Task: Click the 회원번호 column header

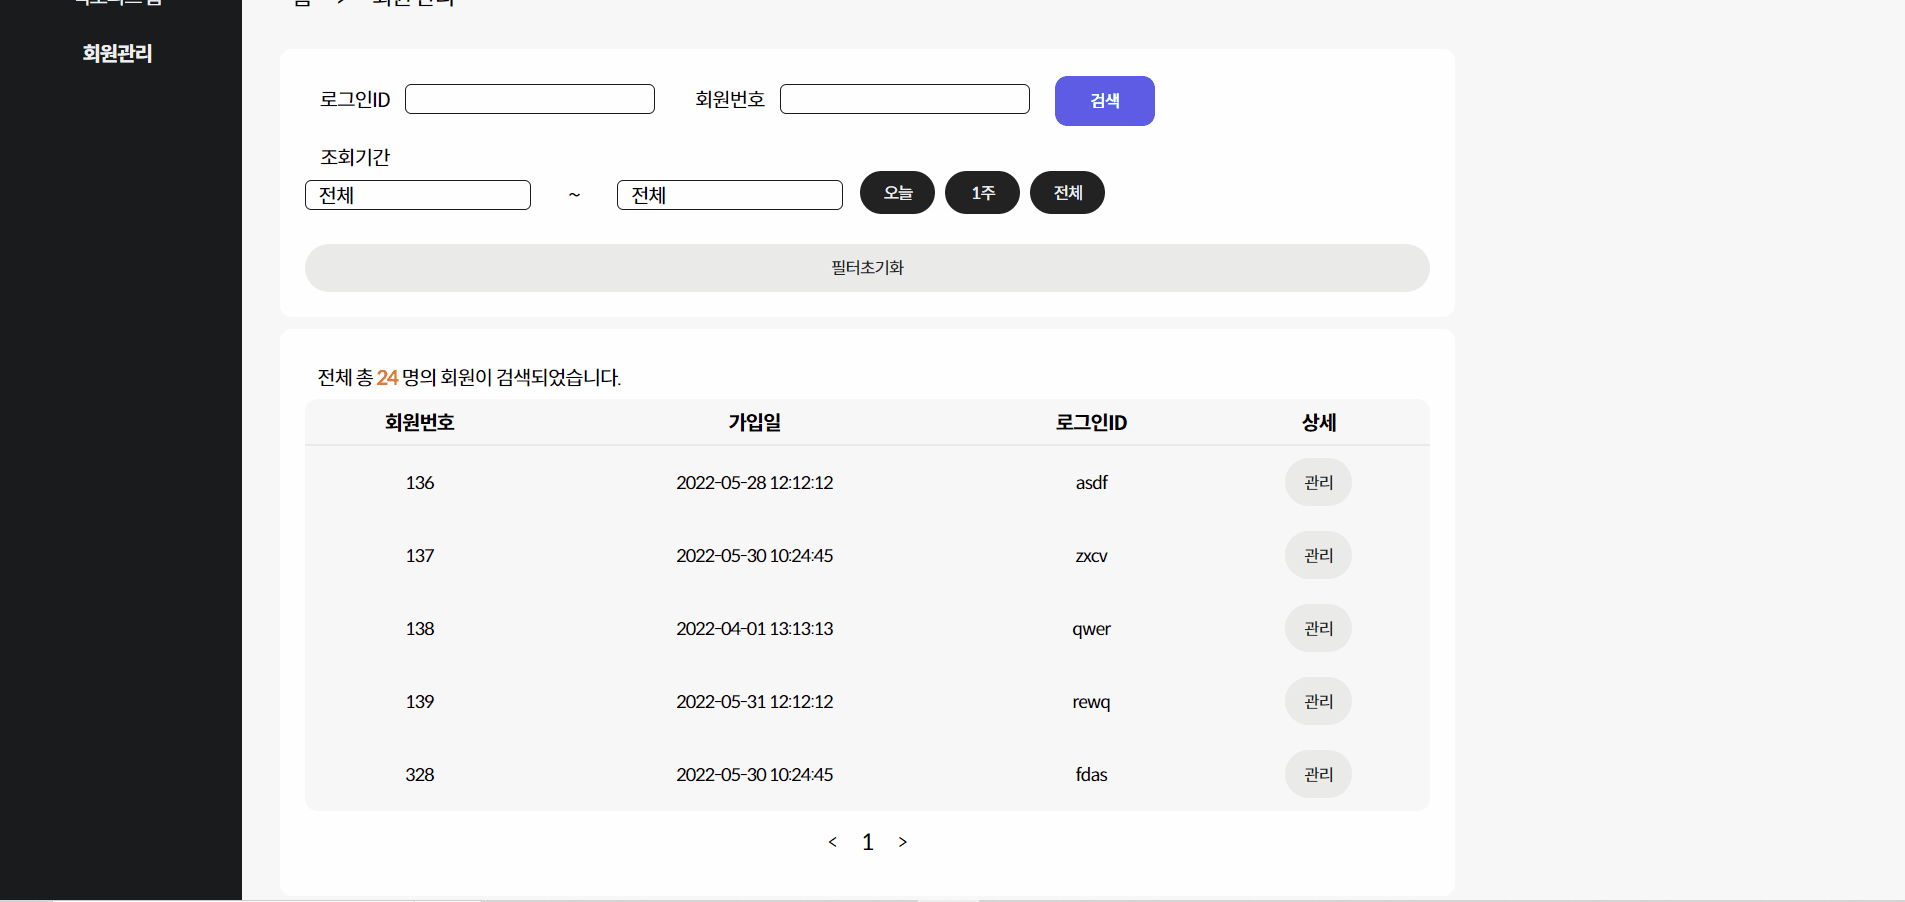Action: tap(420, 422)
